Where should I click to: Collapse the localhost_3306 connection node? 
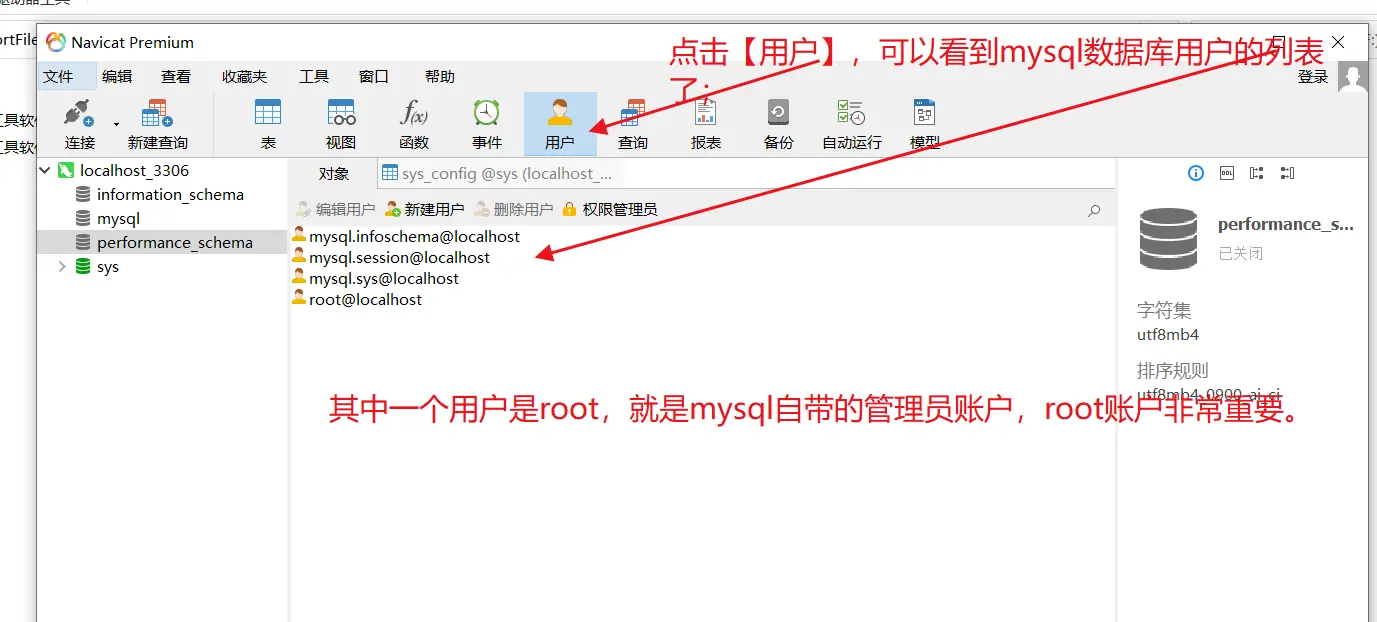[44, 170]
